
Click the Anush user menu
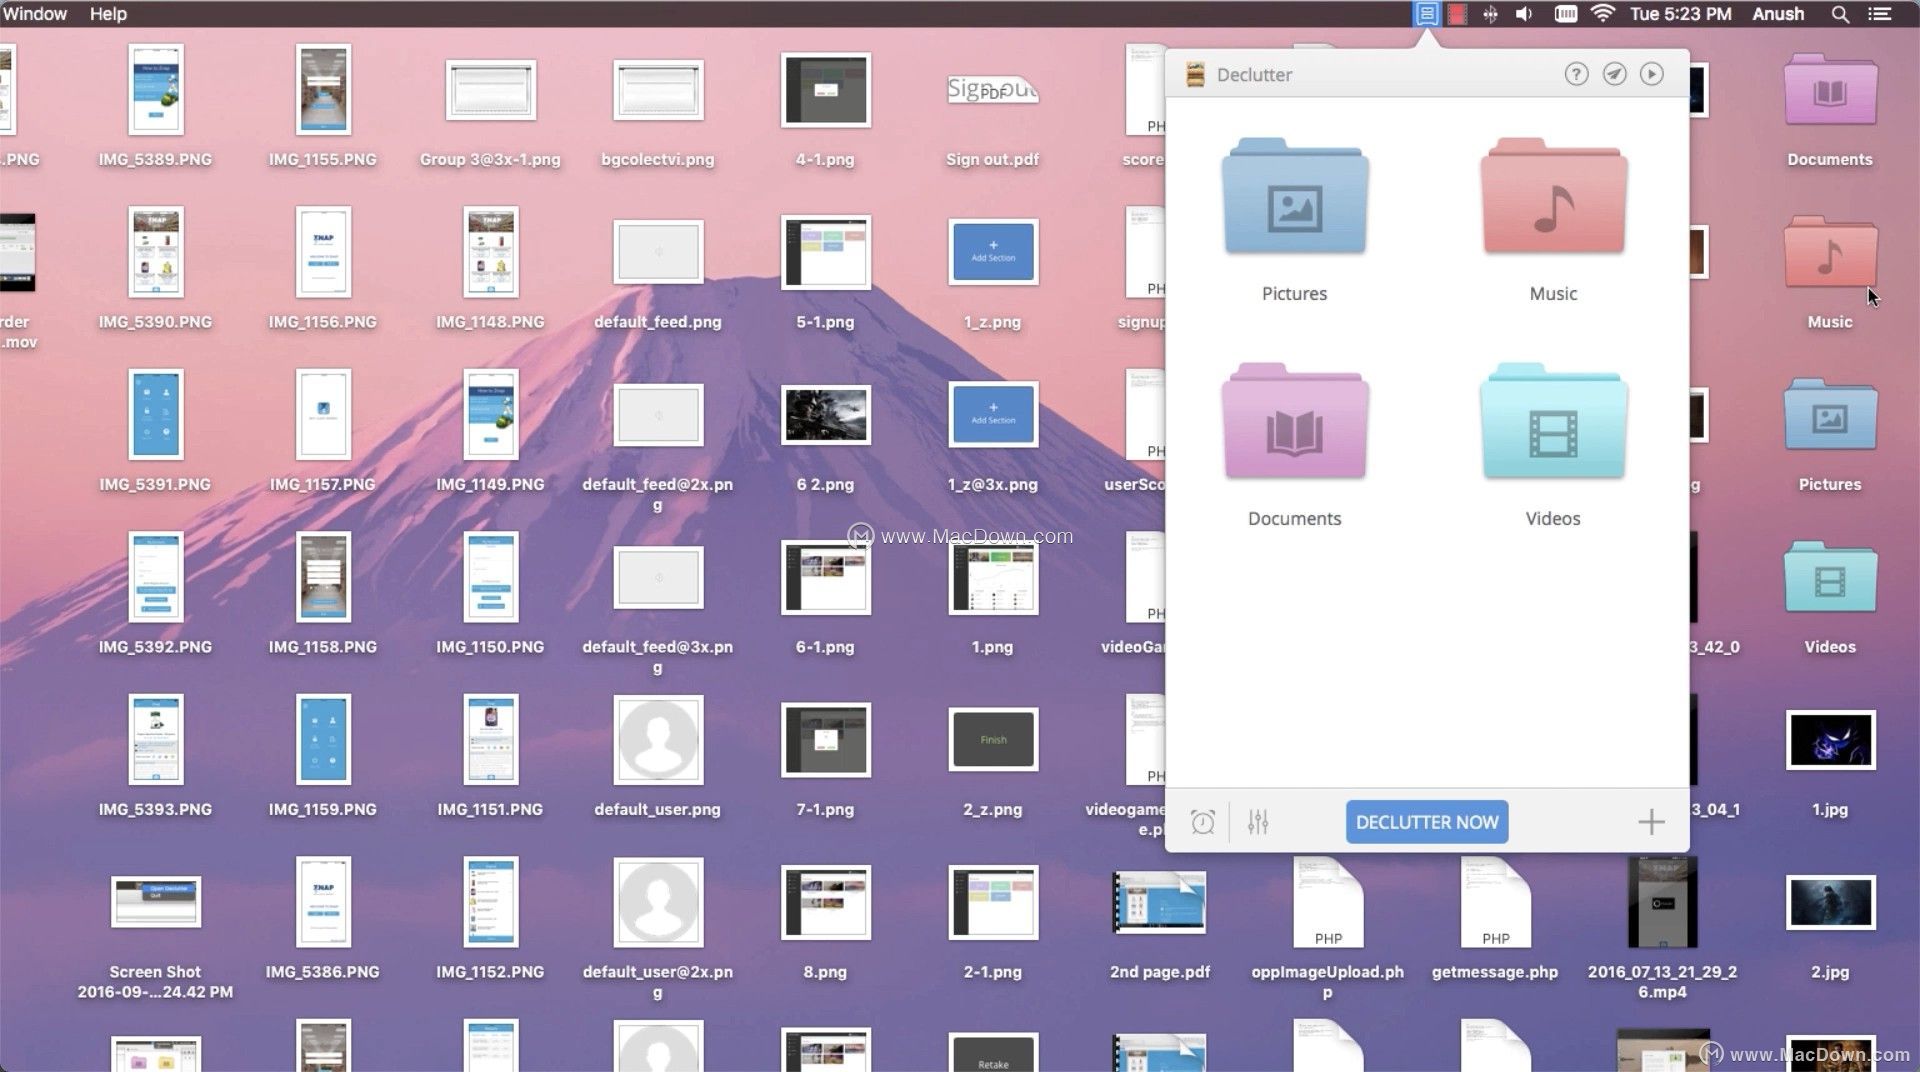pos(1778,14)
